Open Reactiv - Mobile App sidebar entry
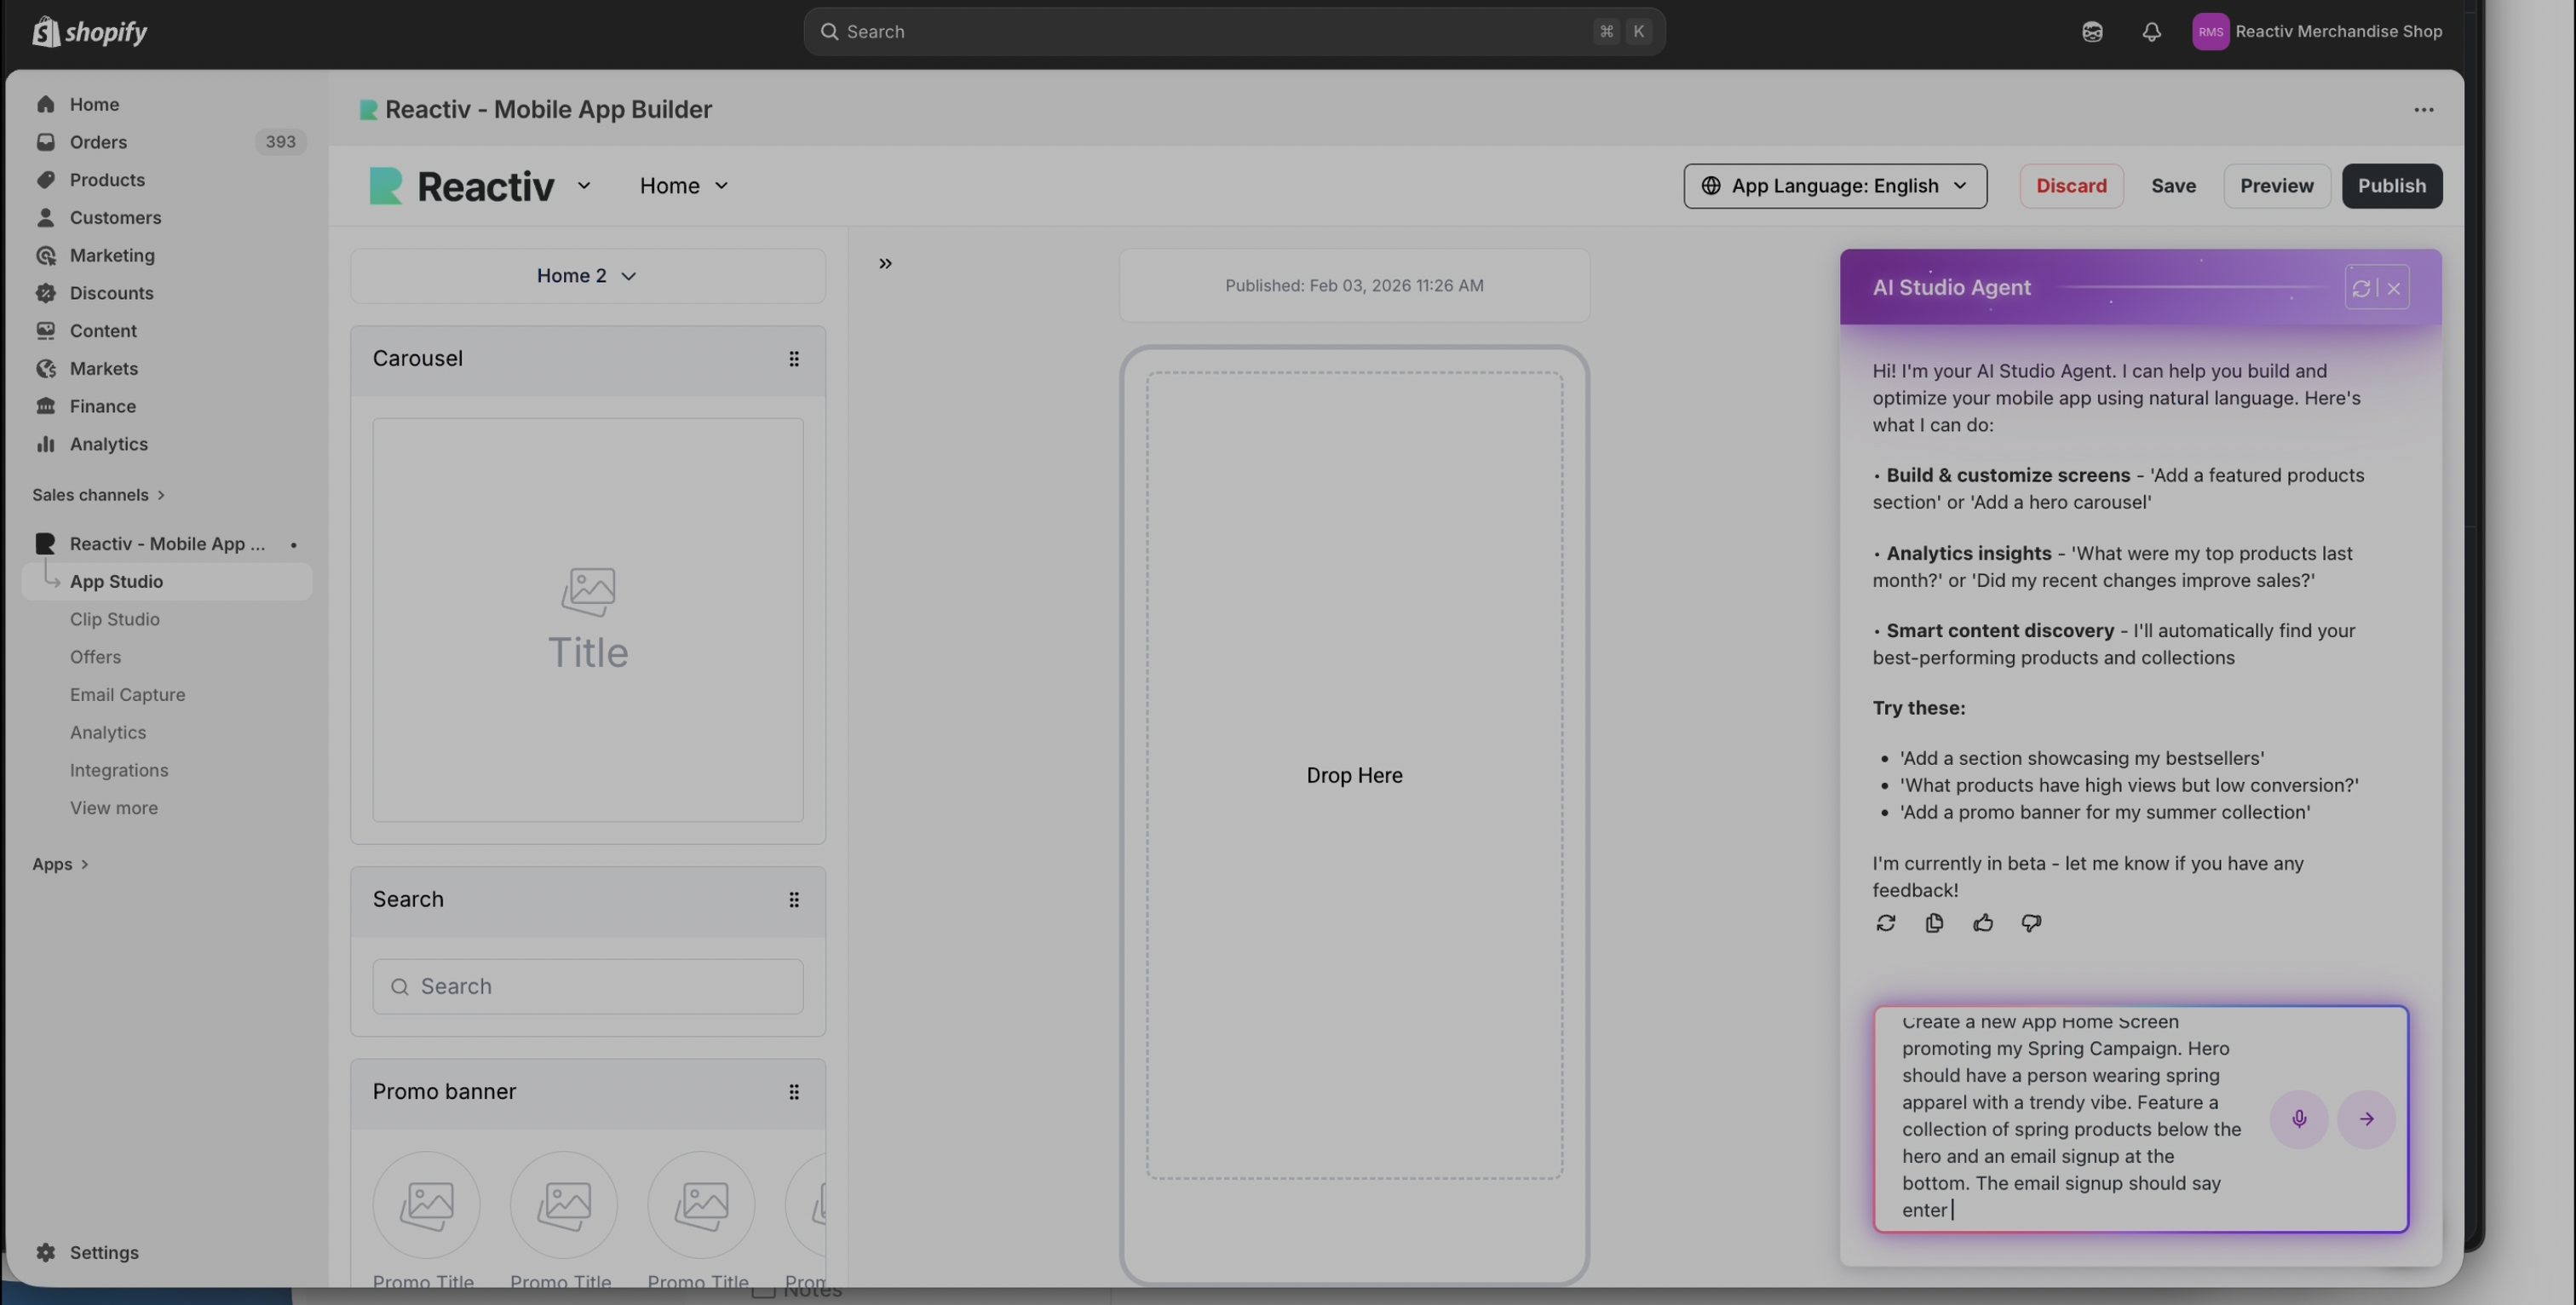Screen dimensions: 2576x1305 click(166, 544)
